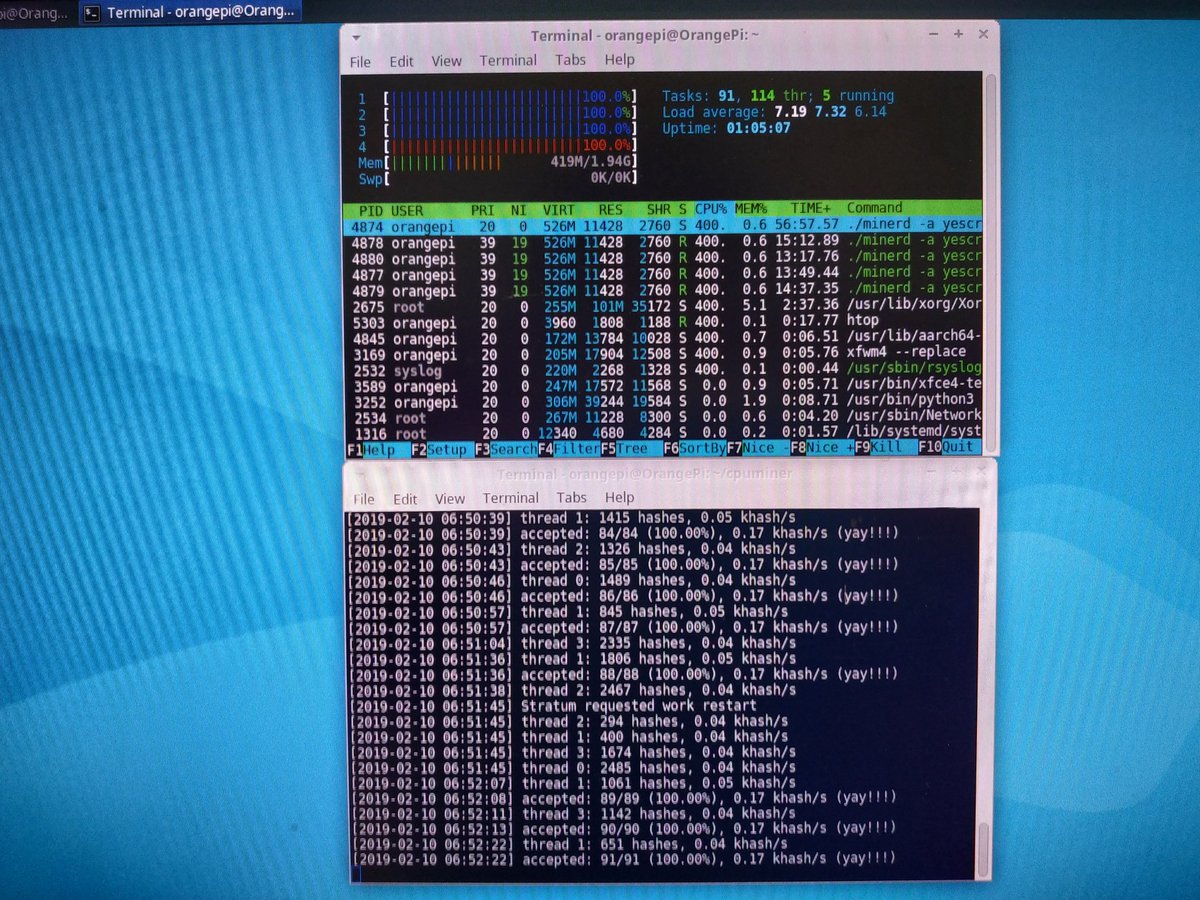Image resolution: width=1200 pixels, height=900 pixels.
Task: Open F6 SortBy options in htop
Action: pos(695,448)
